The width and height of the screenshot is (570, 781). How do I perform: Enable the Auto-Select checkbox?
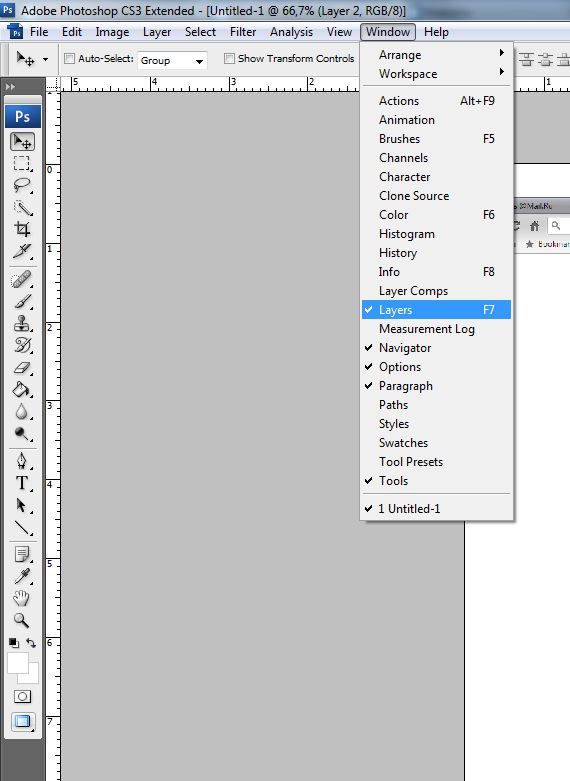tap(69, 59)
